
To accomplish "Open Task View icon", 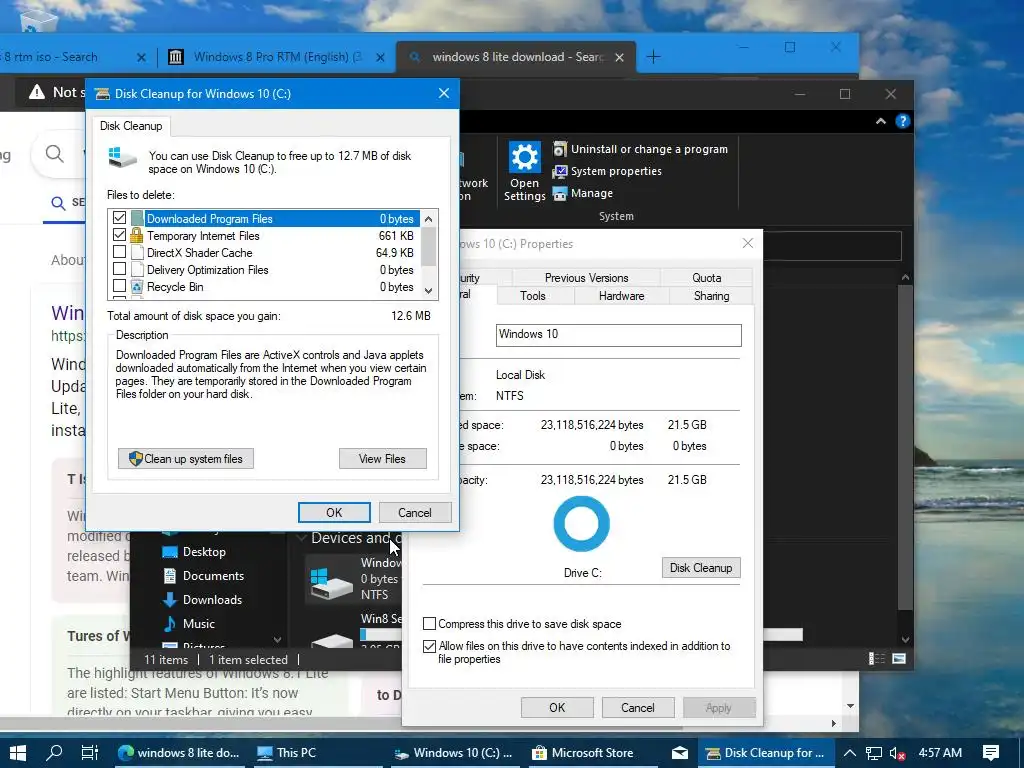I will coord(89,752).
